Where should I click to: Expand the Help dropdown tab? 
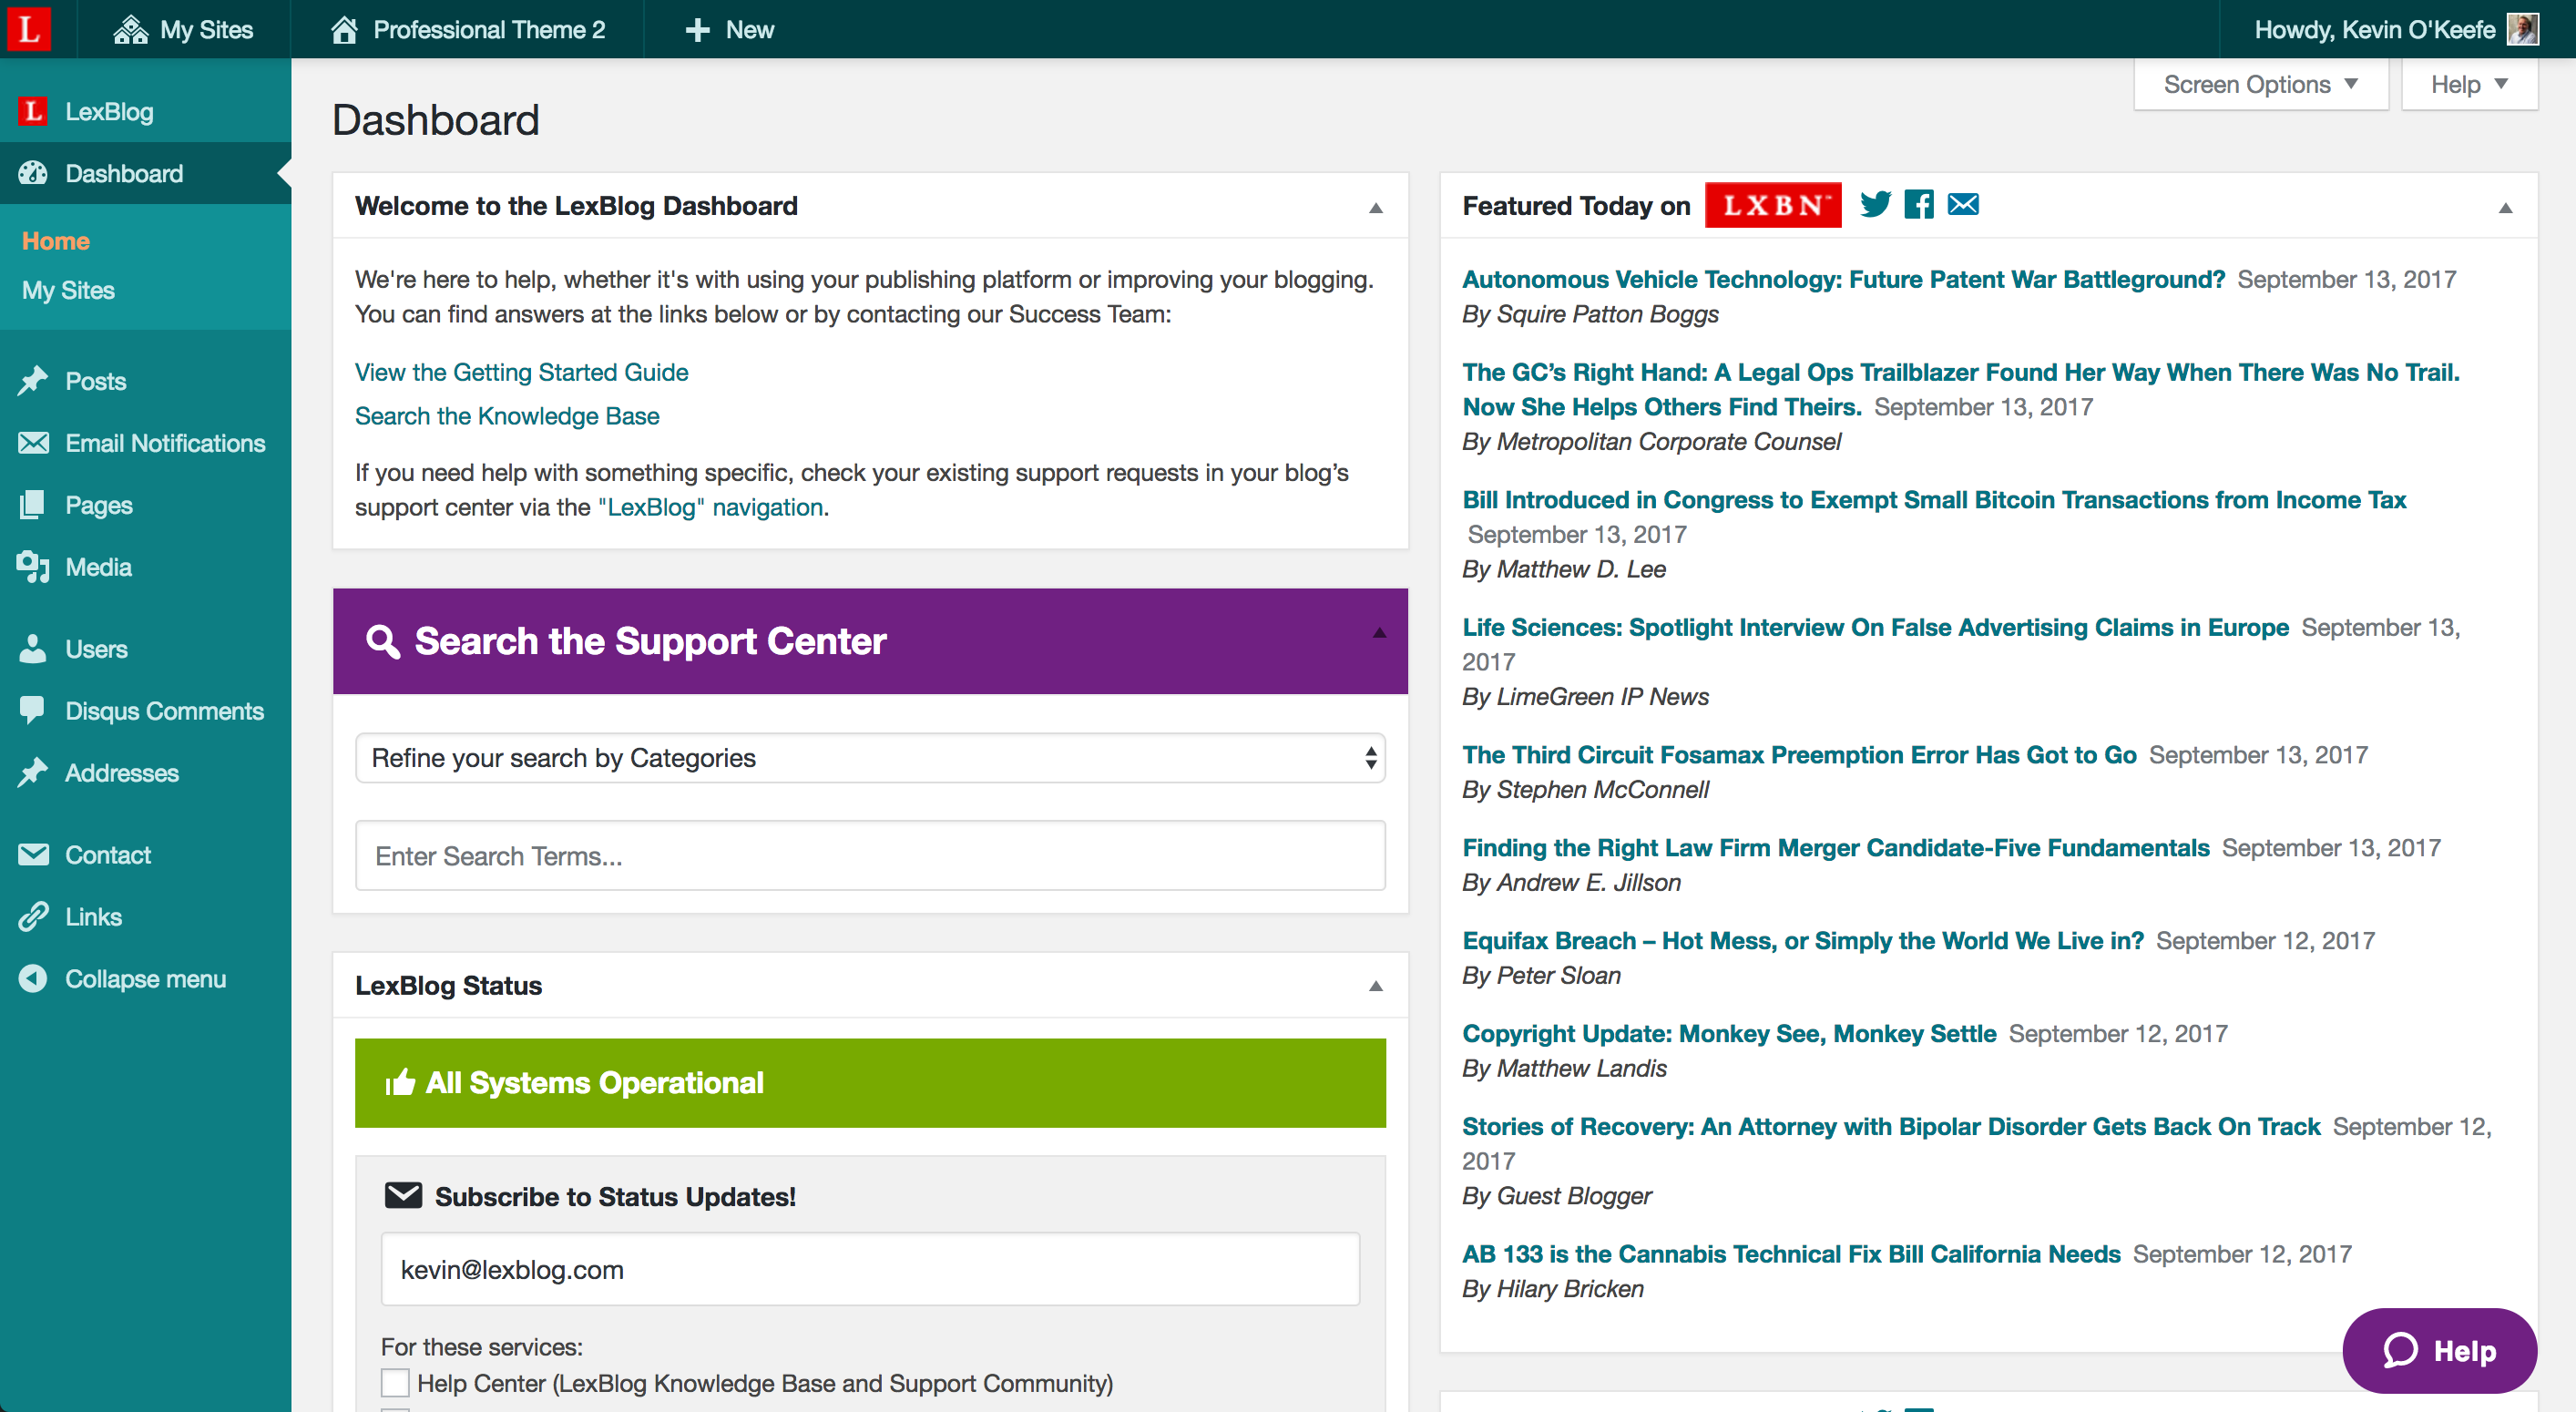pos(2469,84)
